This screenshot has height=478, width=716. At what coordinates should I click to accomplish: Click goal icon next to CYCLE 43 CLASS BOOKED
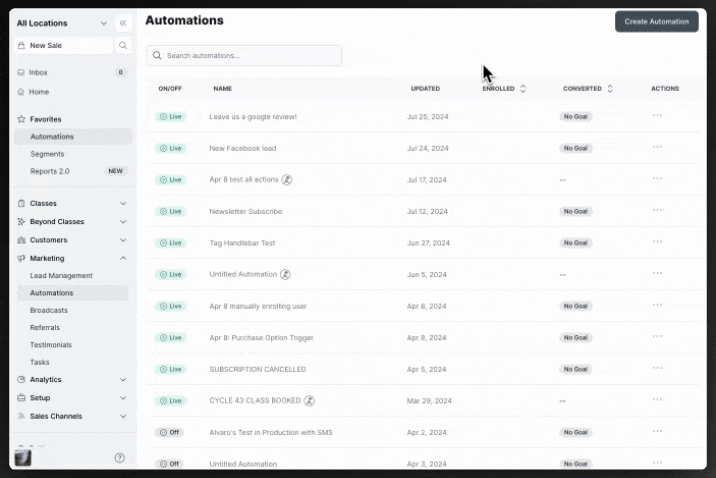[309, 400]
